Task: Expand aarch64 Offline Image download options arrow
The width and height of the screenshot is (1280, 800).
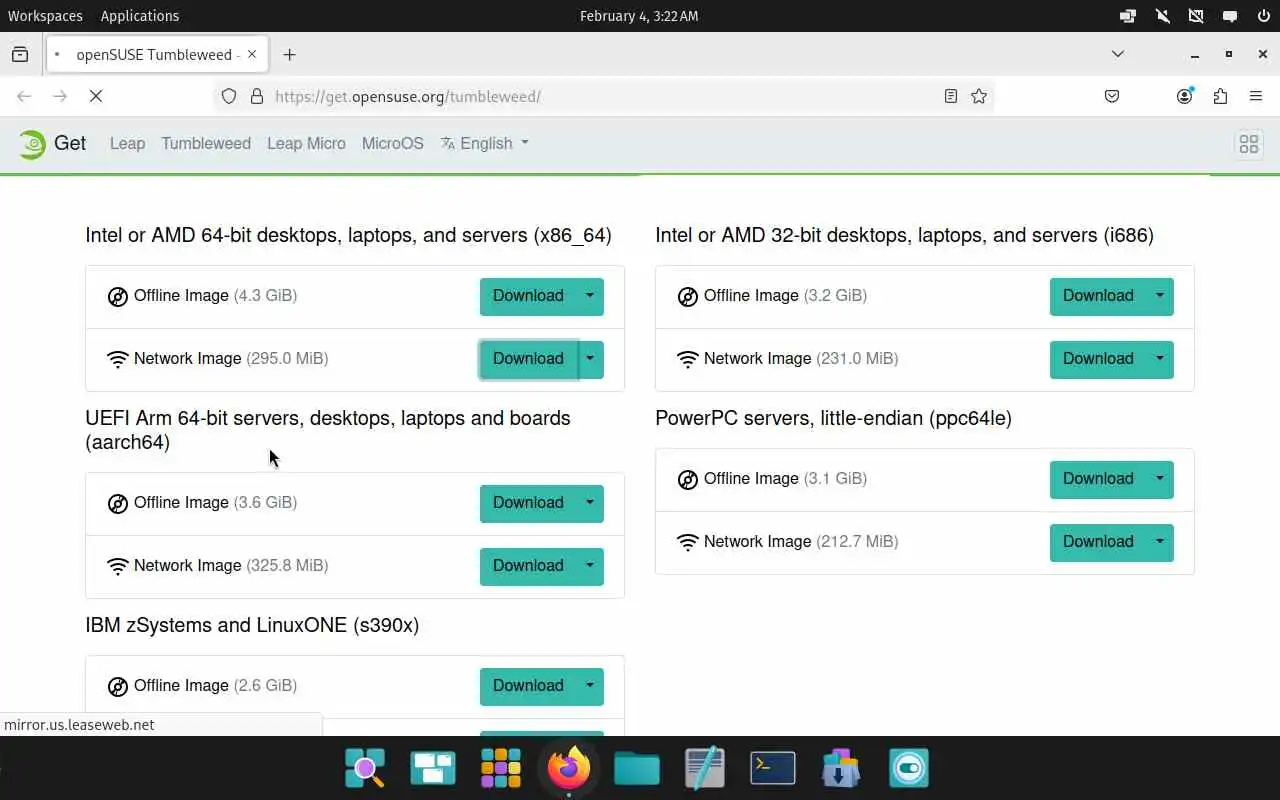Action: [590, 503]
